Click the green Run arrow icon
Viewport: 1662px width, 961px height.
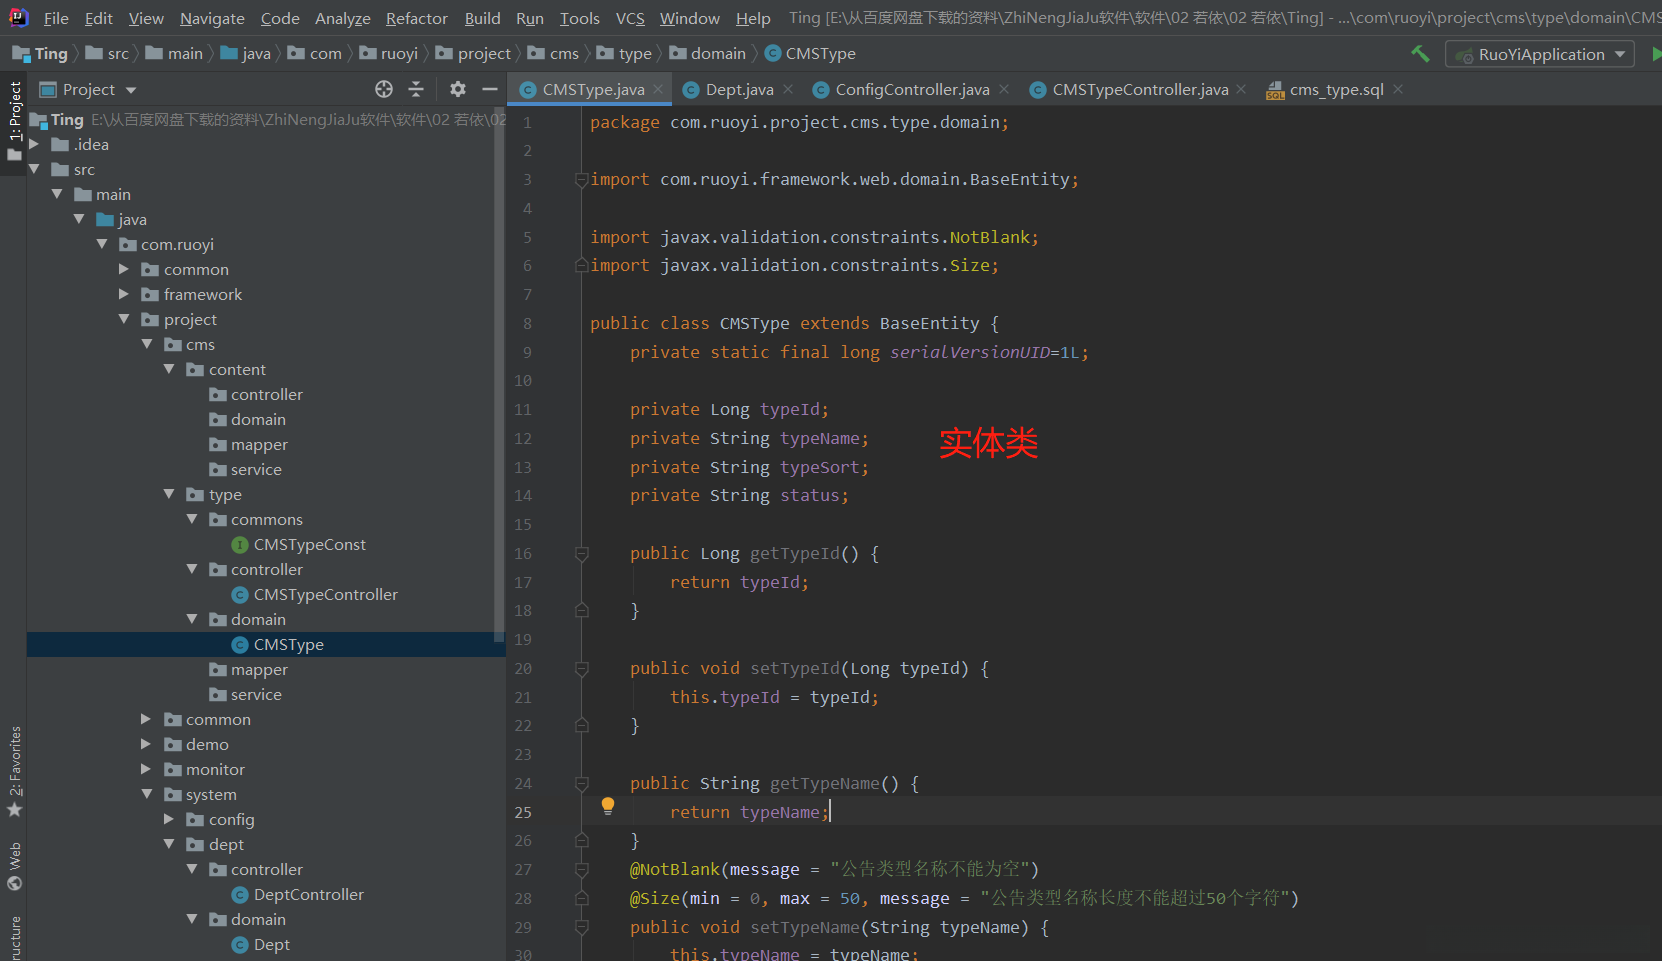click(1655, 54)
